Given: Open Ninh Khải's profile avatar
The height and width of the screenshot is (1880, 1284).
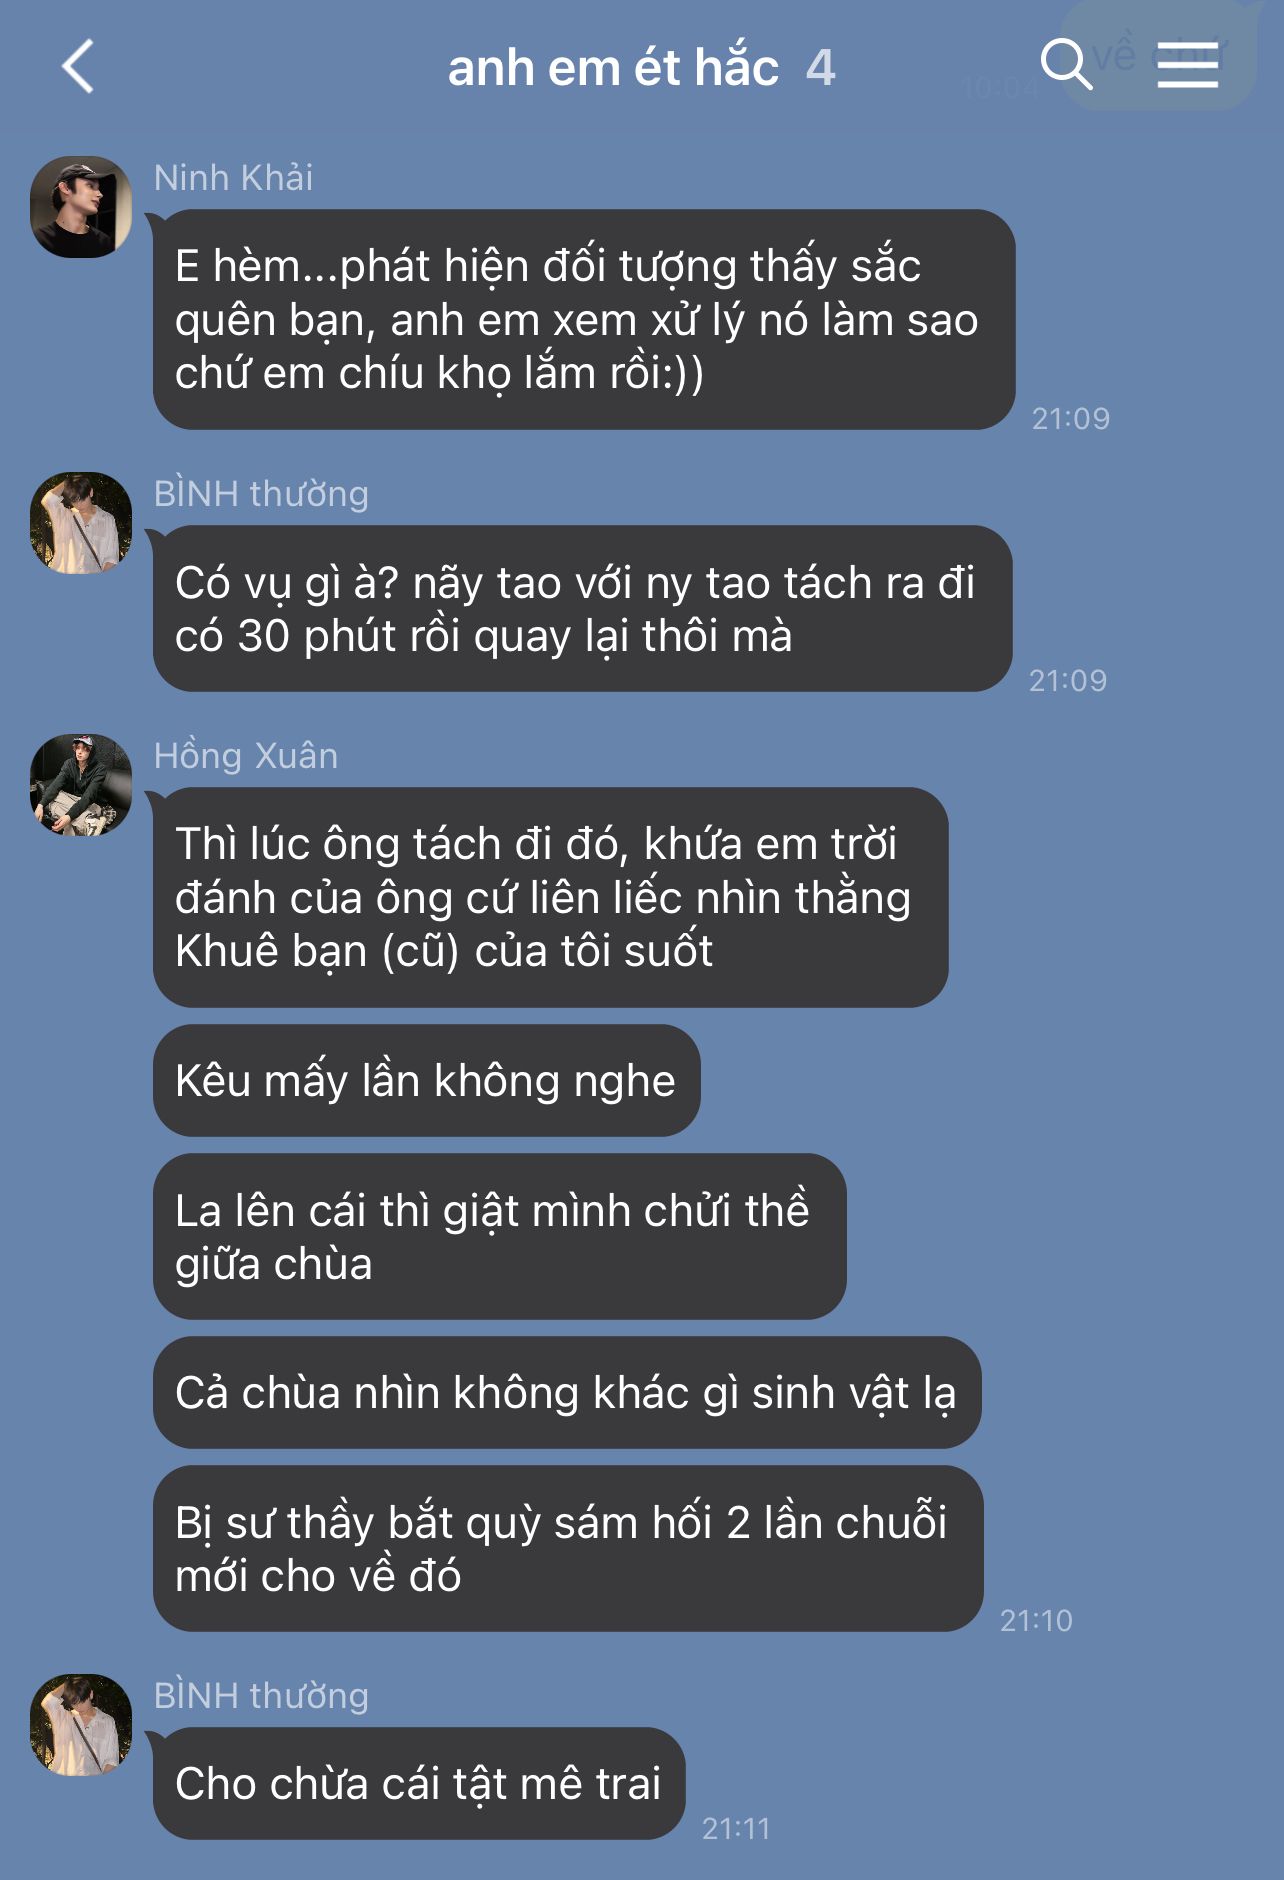Looking at the screenshot, I should pos(81,207).
